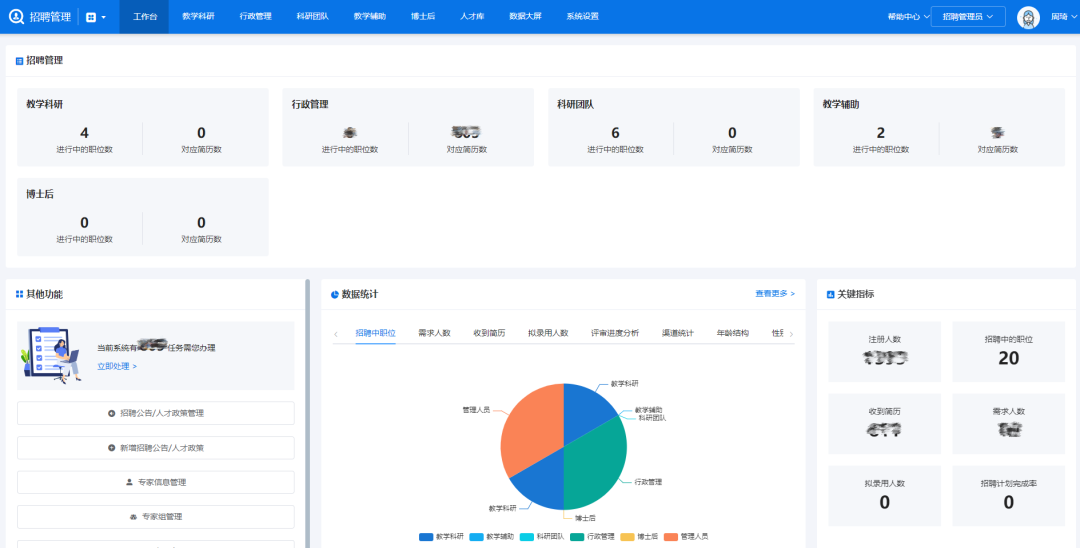This screenshot has width=1080, height=548.
Task: Expand the arrow beside the grid switcher
Action: (x=103, y=17)
